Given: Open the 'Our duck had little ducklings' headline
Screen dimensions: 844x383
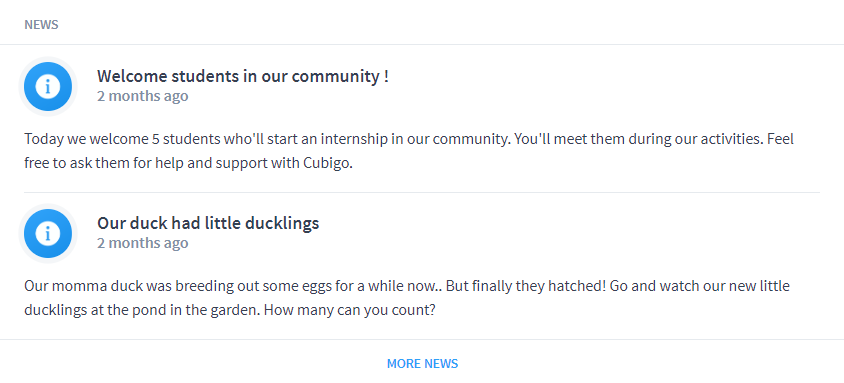Looking at the screenshot, I should [208, 223].
